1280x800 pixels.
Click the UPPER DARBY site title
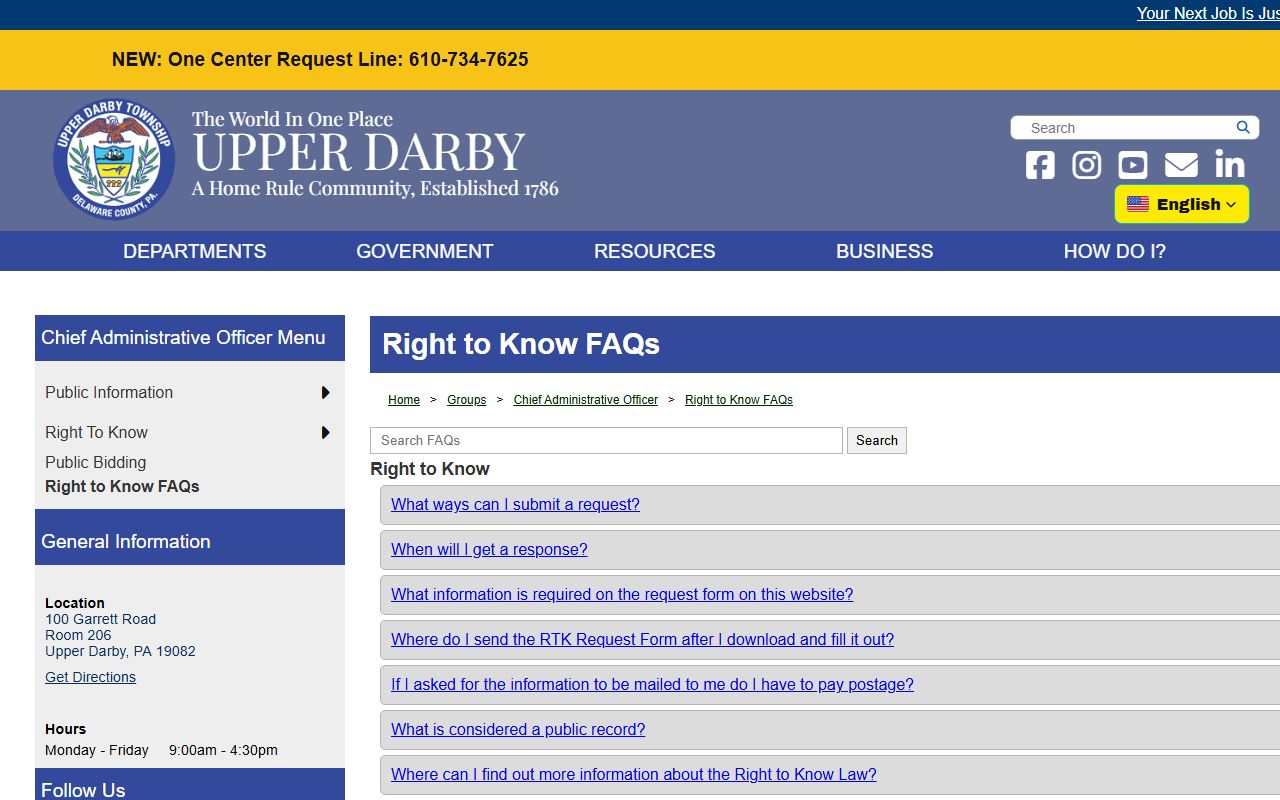coord(359,152)
